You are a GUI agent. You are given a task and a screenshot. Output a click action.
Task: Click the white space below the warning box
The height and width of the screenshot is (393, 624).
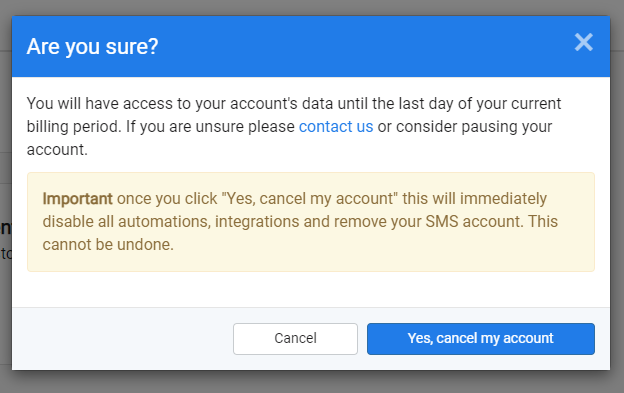(311, 290)
